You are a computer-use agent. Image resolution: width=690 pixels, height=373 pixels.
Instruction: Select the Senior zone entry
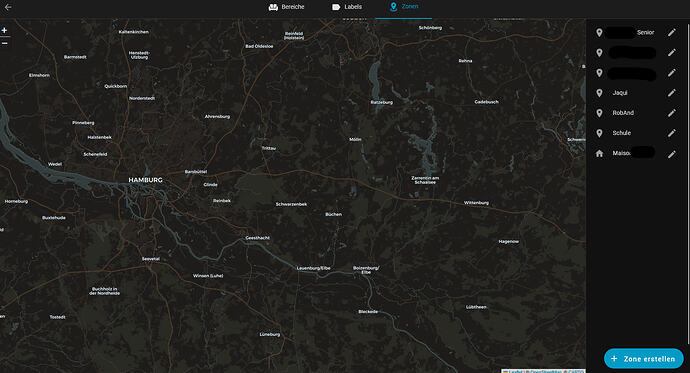(636, 33)
